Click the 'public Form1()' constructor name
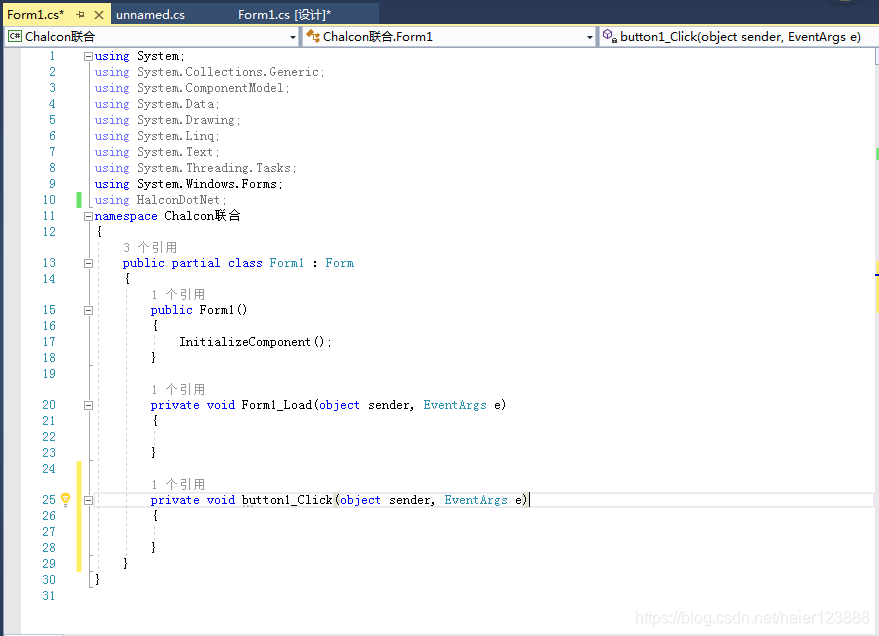 tap(216, 310)
